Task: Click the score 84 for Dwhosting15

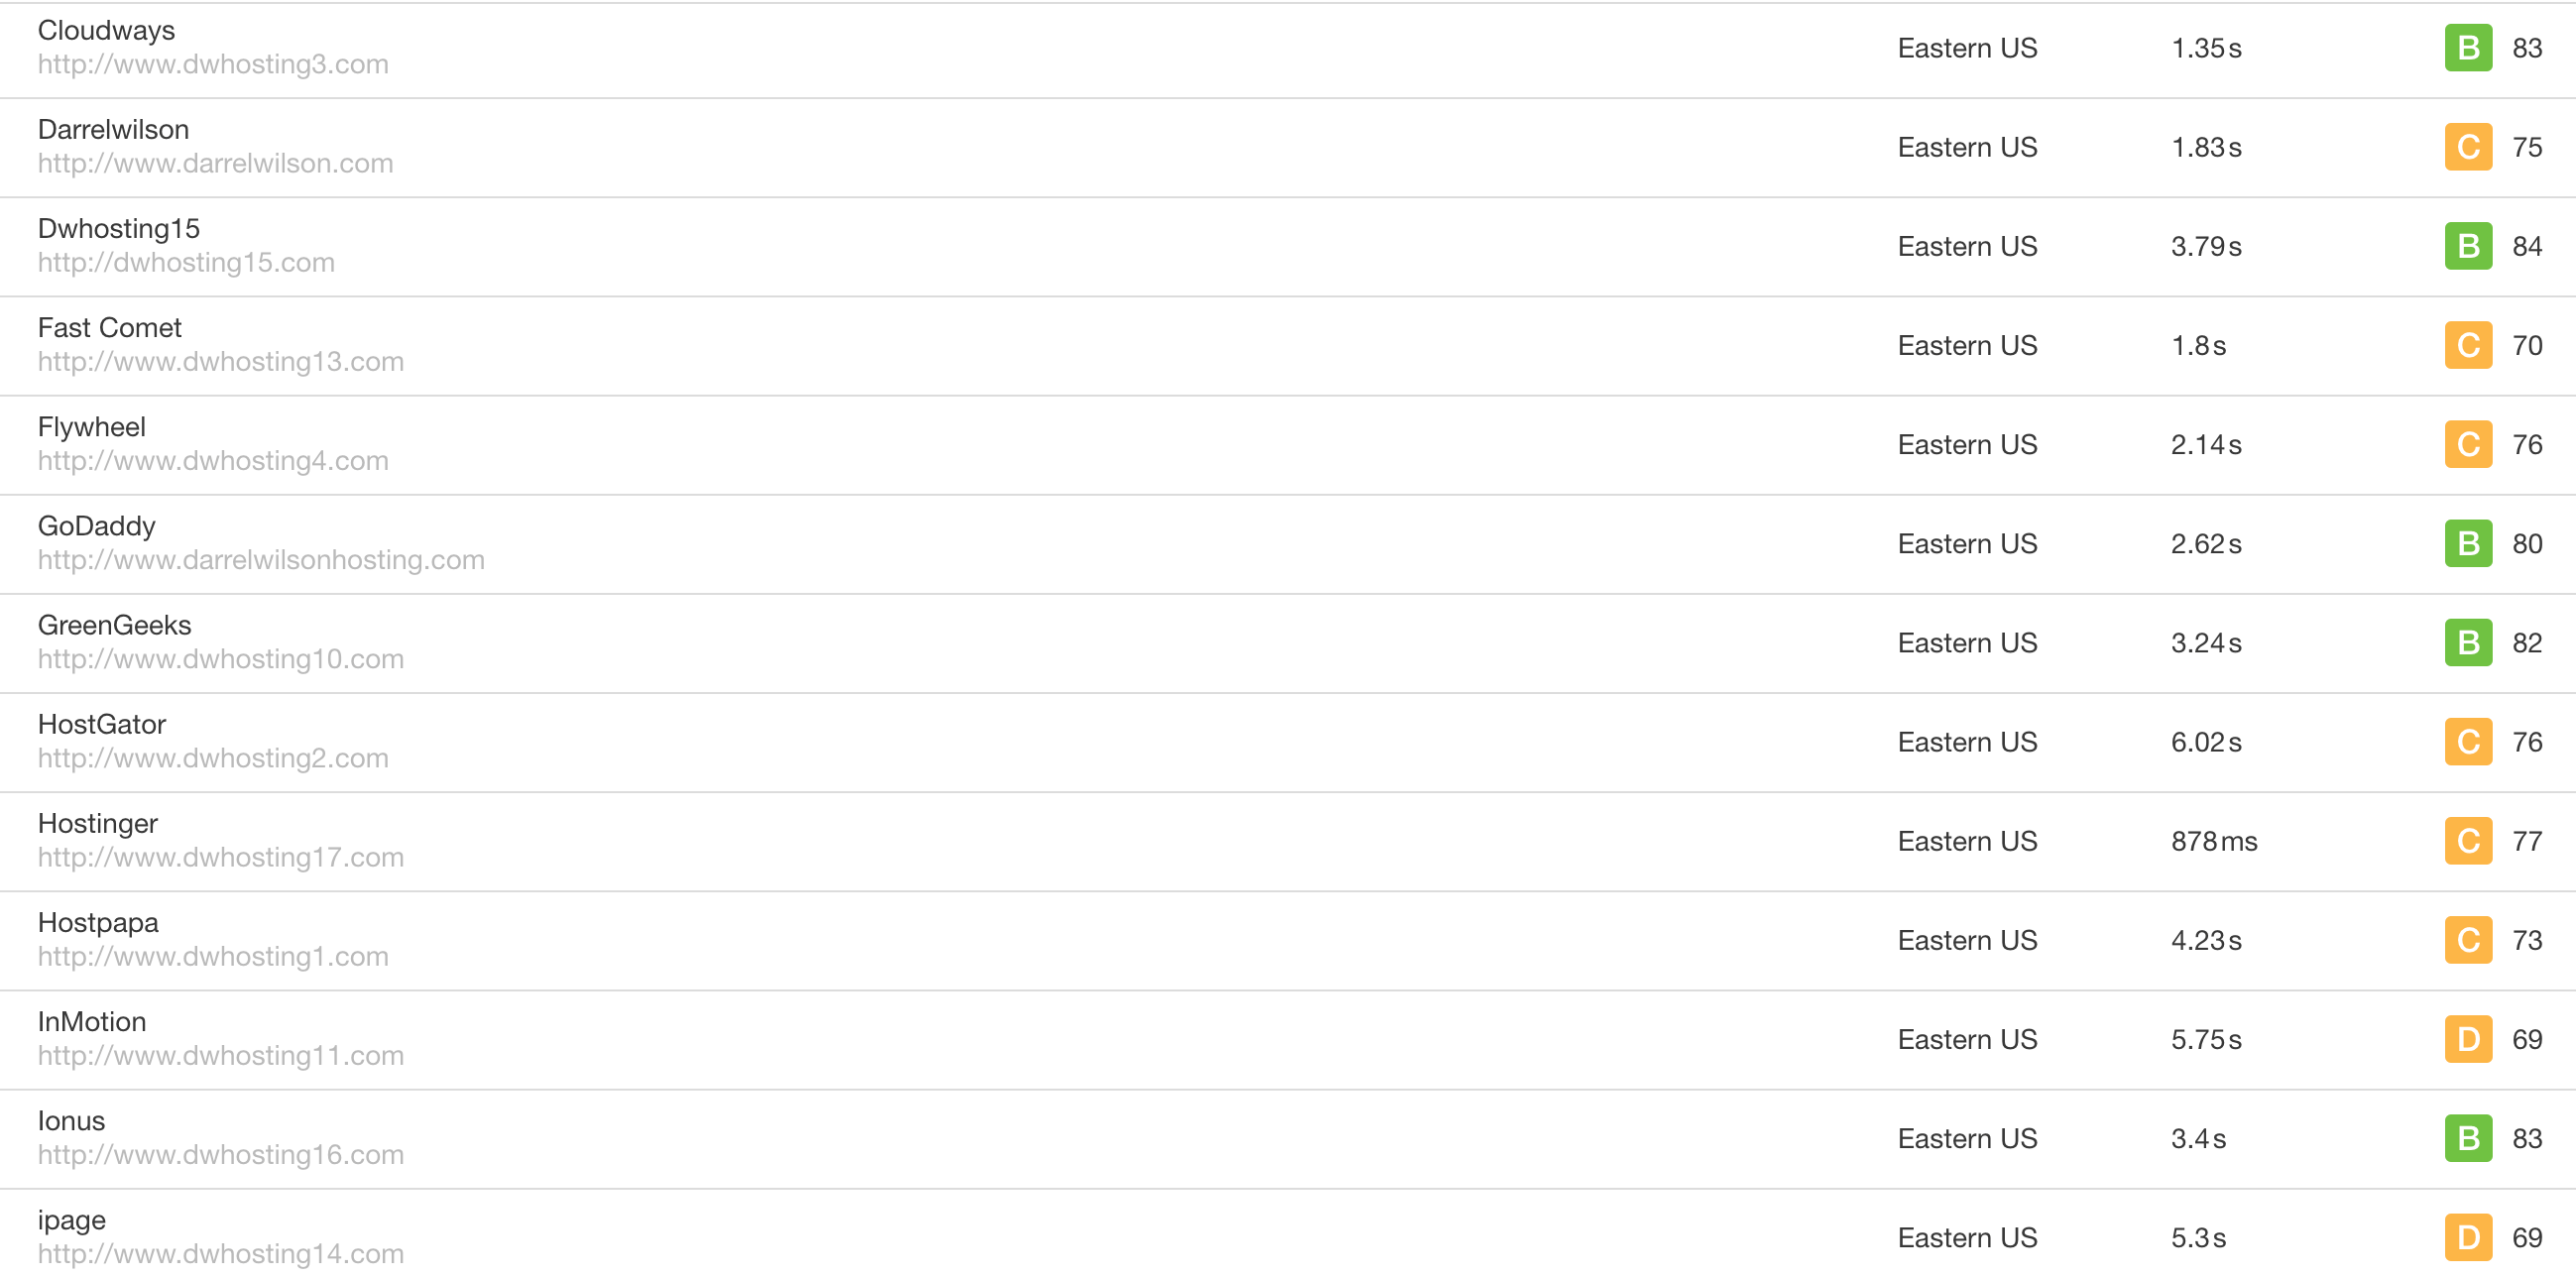Action: click(x=2527, y=246)
